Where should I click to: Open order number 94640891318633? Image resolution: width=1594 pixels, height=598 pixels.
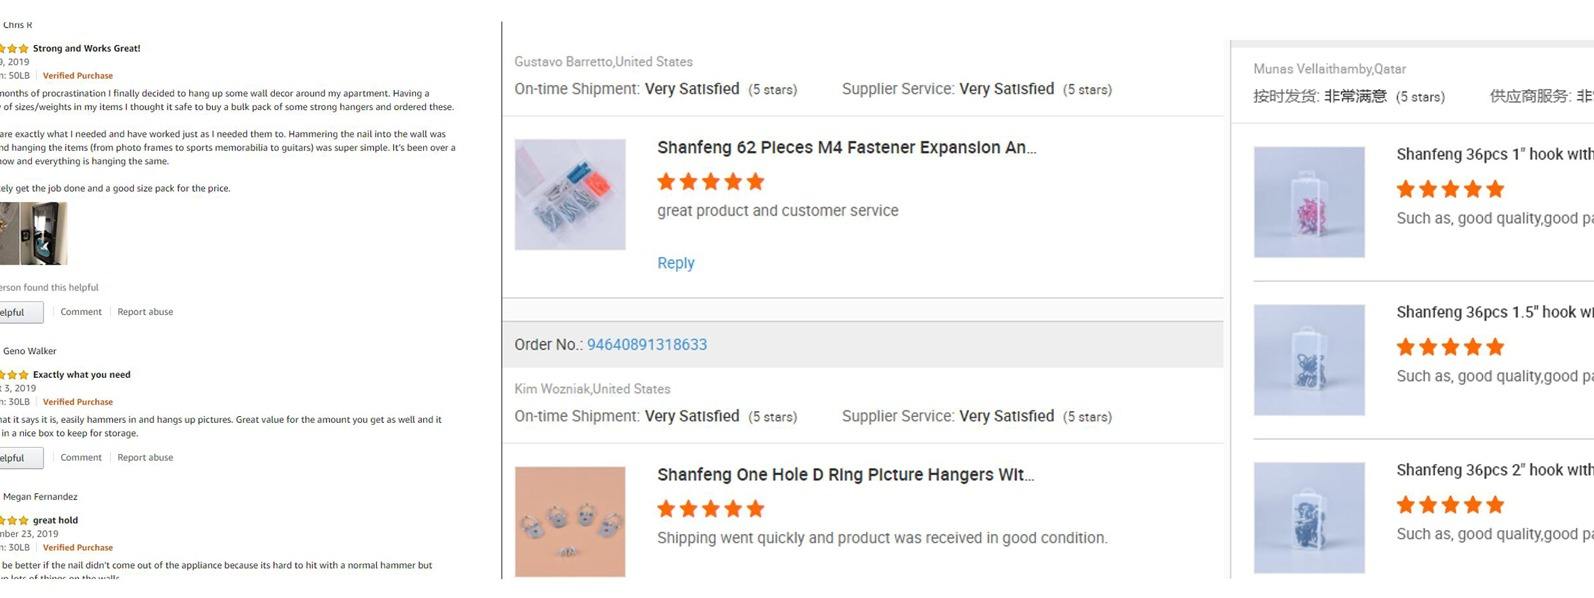(x=646, y=345)
